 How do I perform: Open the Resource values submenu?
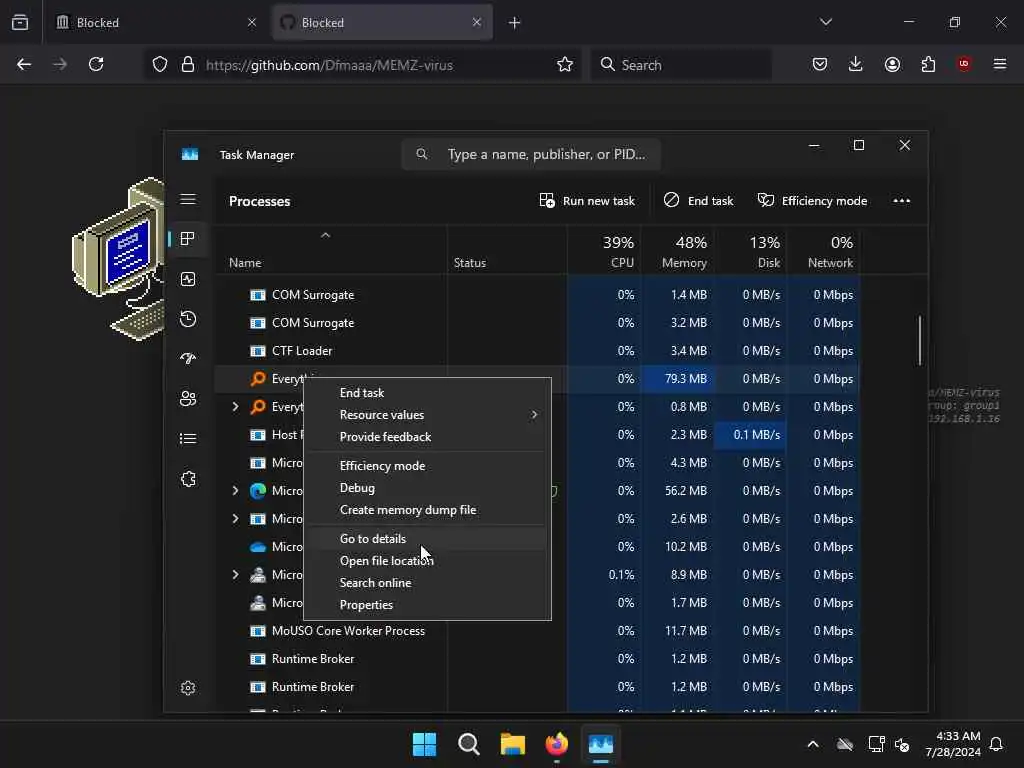click(x=427, y=415)
